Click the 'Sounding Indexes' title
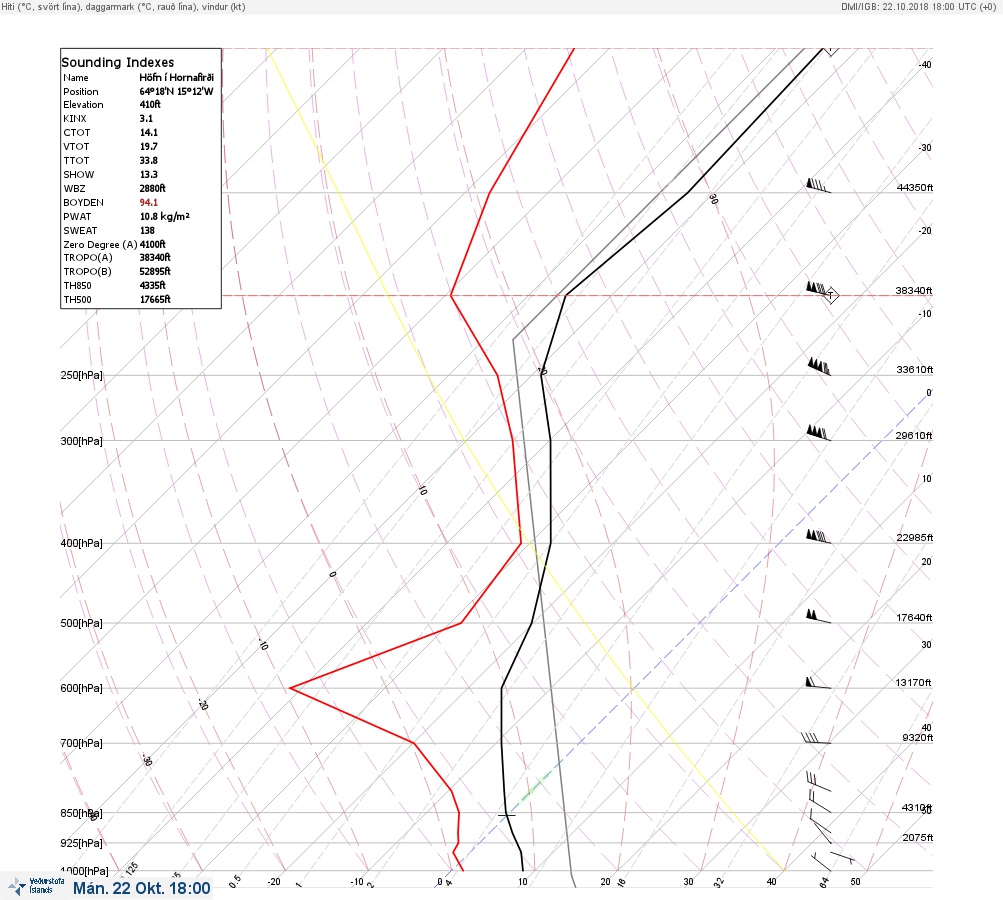1003x900 pixels. pyautogui.click(x=118, y=62)
